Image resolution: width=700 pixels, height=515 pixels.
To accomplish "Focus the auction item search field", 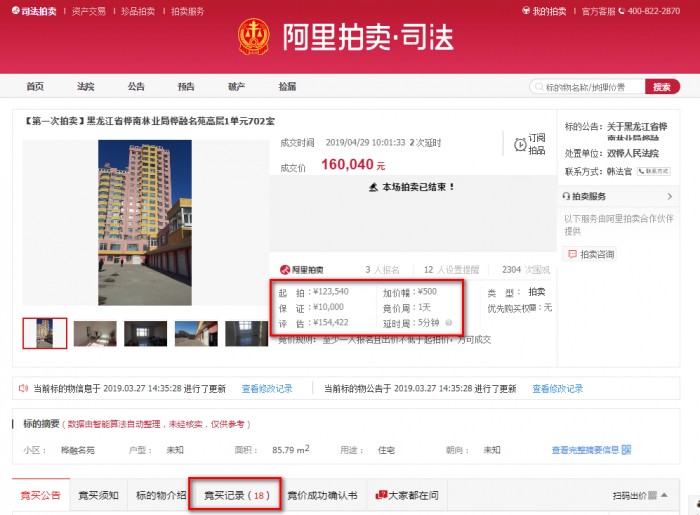I will click(587, 87).
